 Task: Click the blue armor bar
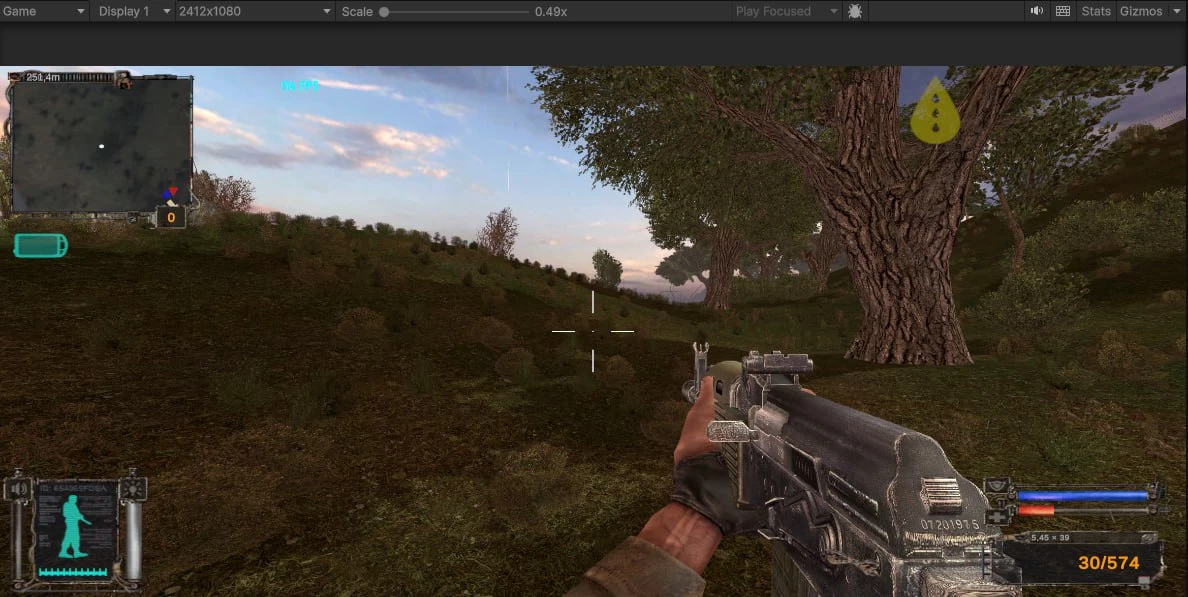click(x=1082, y=494)
